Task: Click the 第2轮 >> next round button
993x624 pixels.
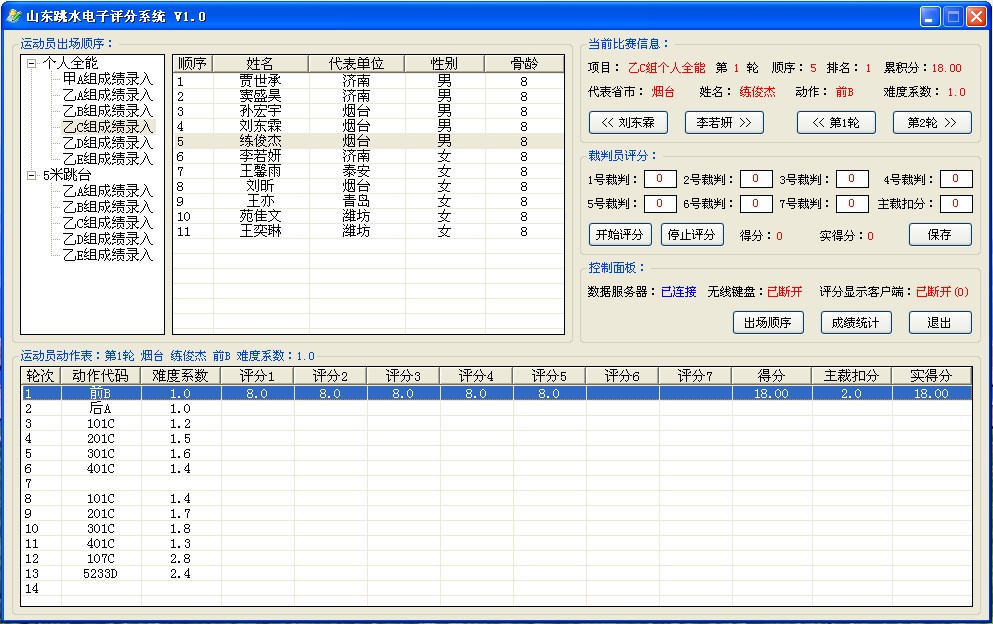Action: coord(932,122)
